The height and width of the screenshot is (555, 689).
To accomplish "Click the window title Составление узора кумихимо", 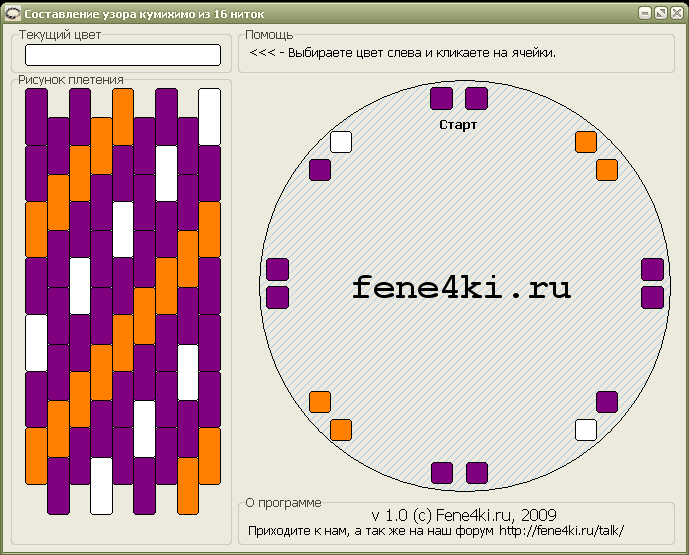I will click(x=144, y=14).
